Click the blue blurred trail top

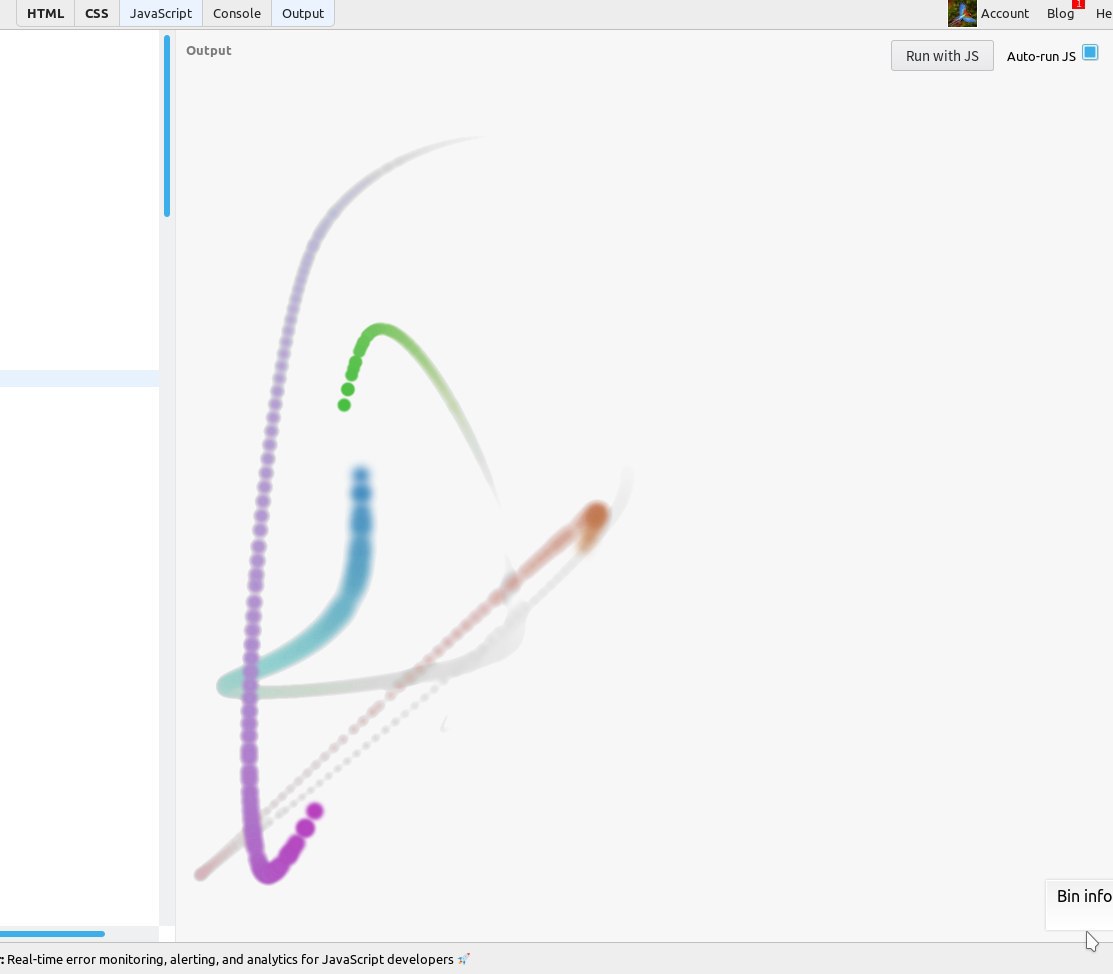[x=361, y=476]
